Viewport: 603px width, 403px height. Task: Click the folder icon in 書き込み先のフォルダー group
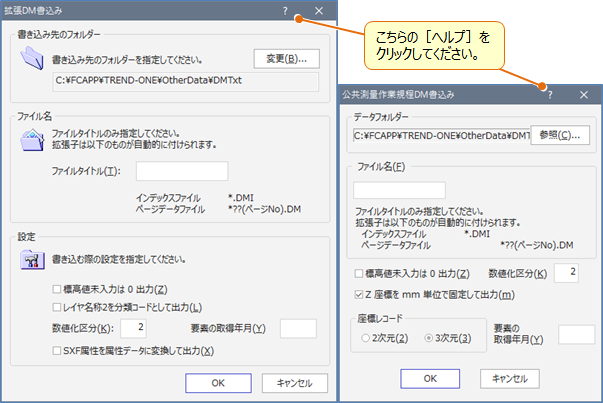[x=32, y=58]
